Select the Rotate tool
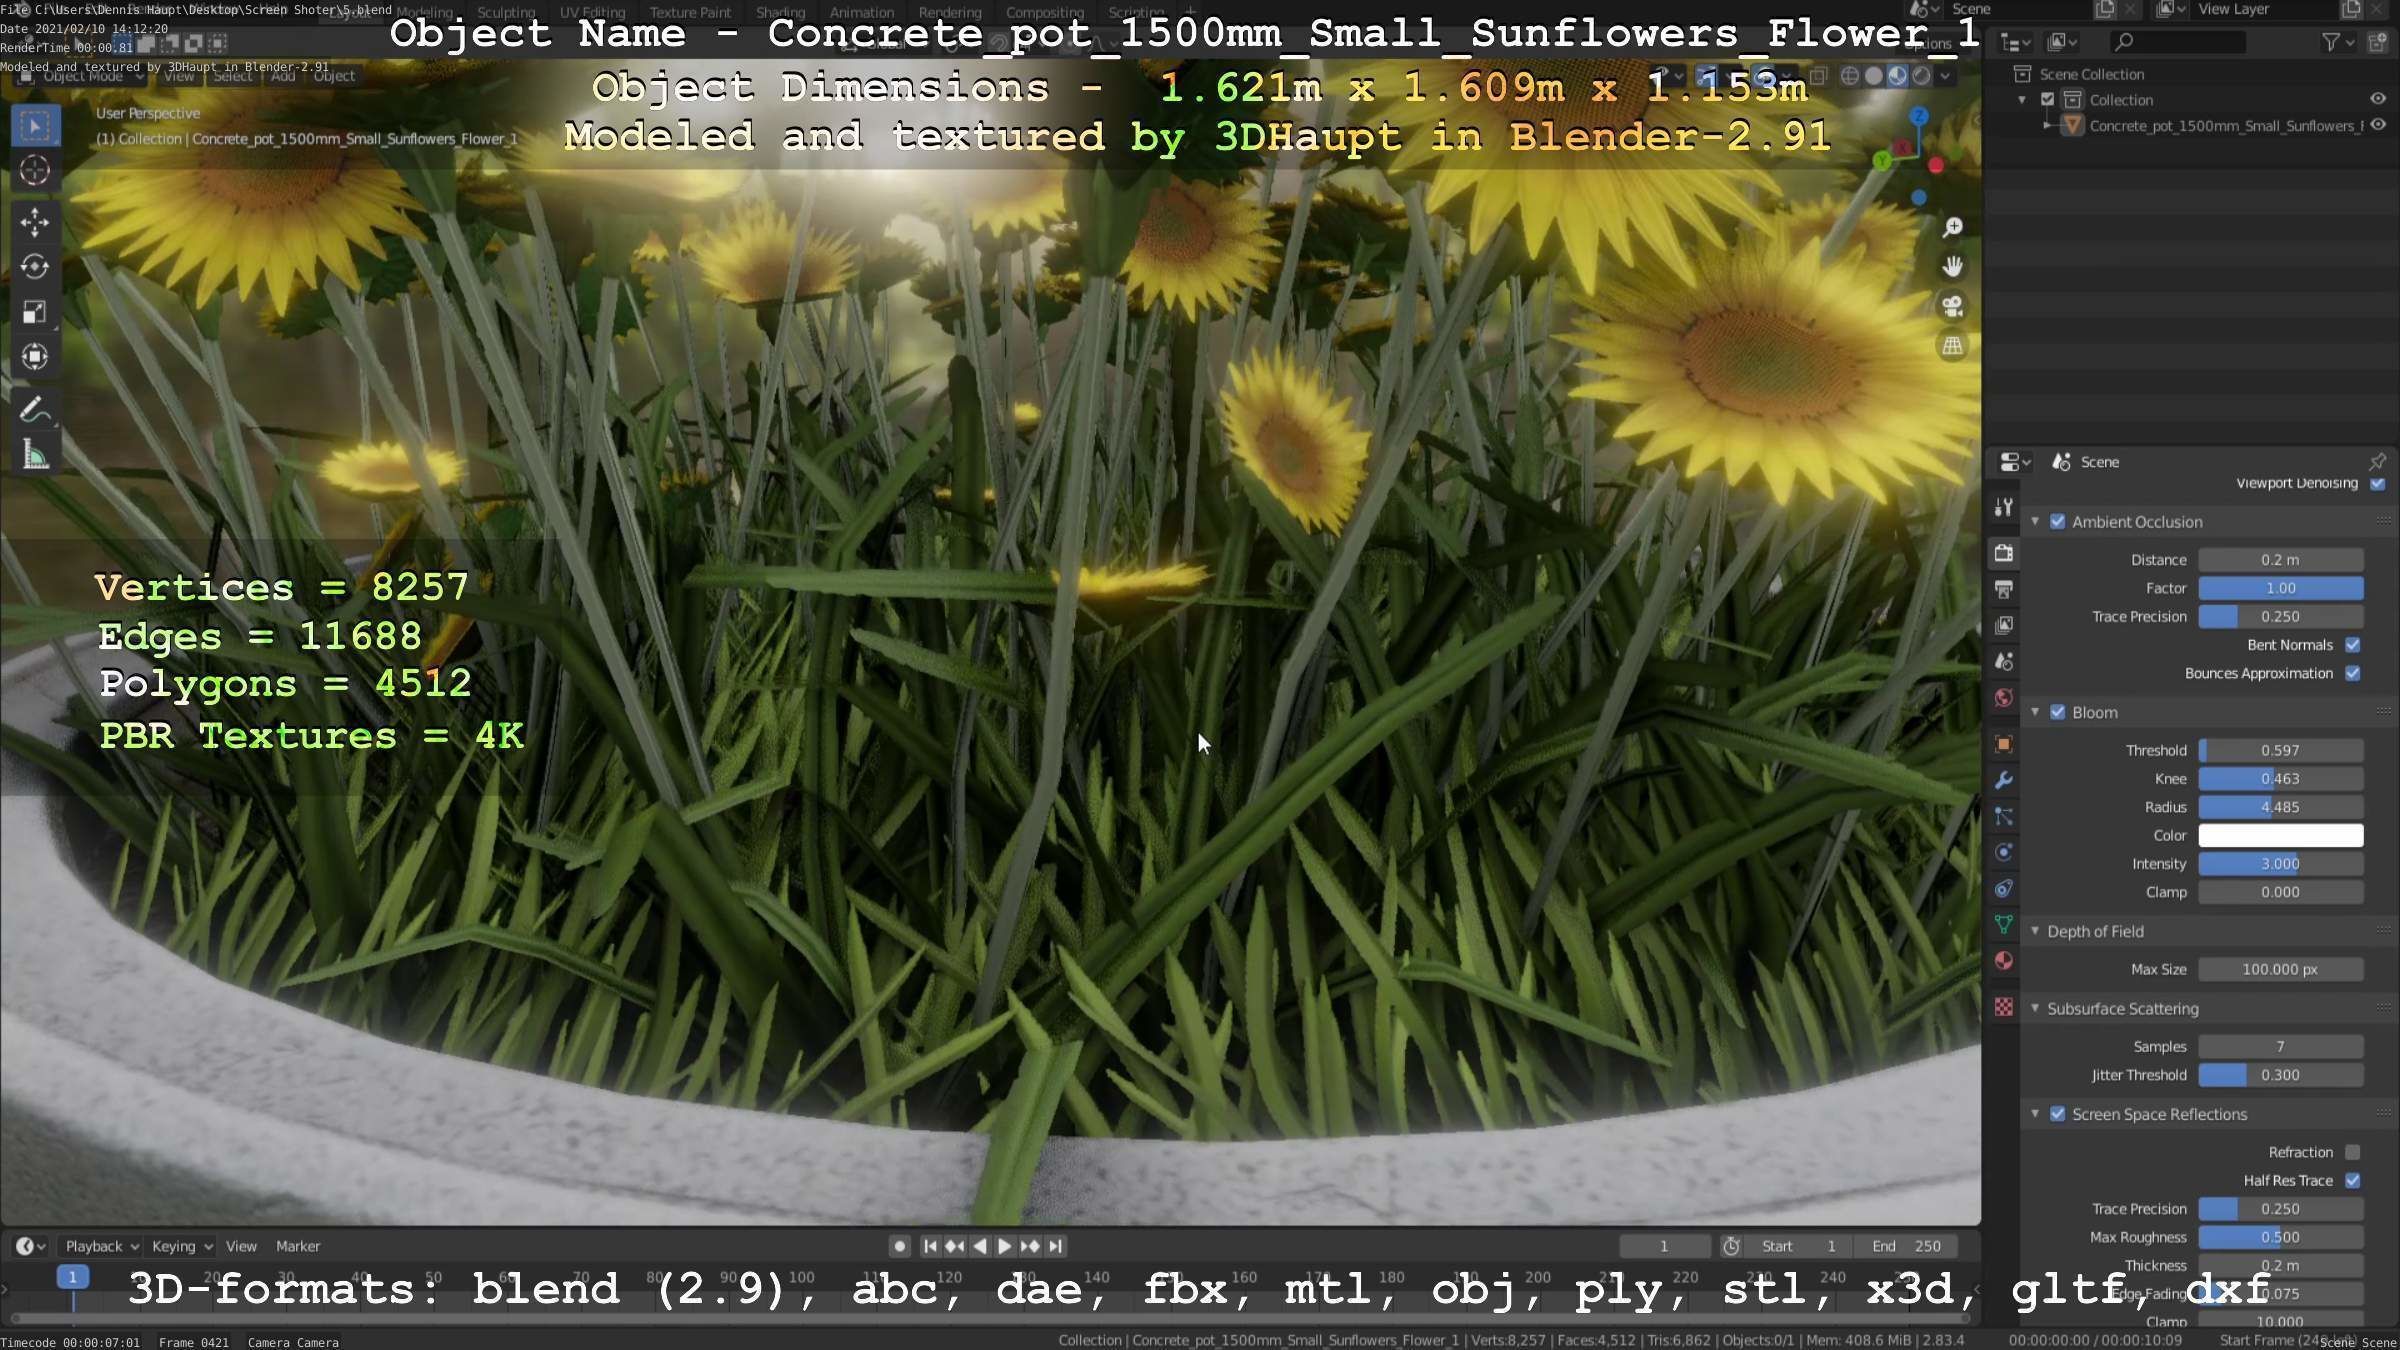The width and height of the screenshot is (2400, 1350). (x=35, y=267)
